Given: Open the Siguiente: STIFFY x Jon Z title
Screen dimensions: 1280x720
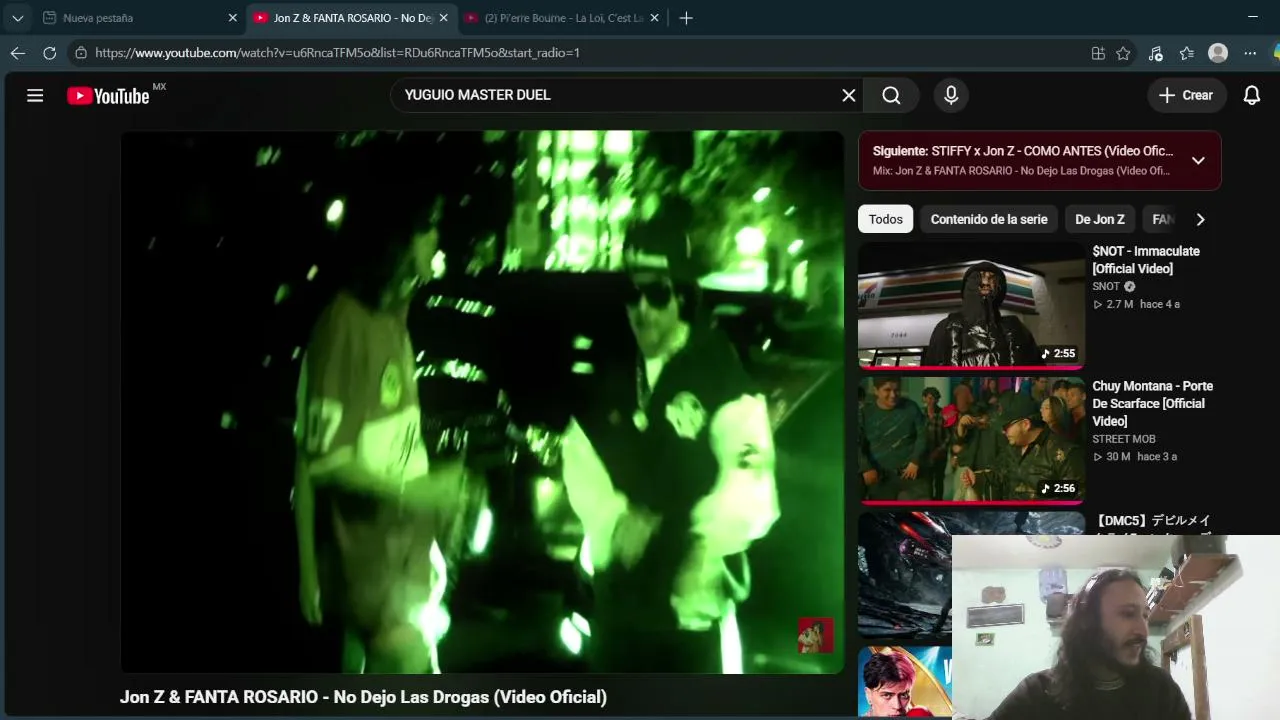Looking at the screenshot, I should [1023, 151].
